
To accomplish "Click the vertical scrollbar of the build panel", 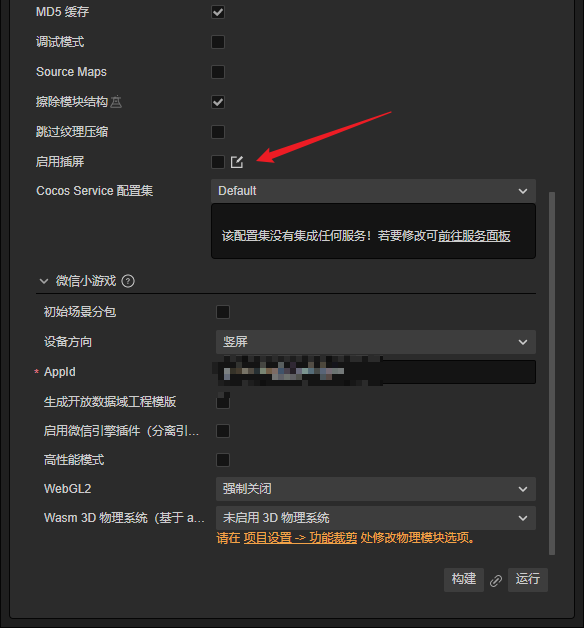I will (552, 373).
